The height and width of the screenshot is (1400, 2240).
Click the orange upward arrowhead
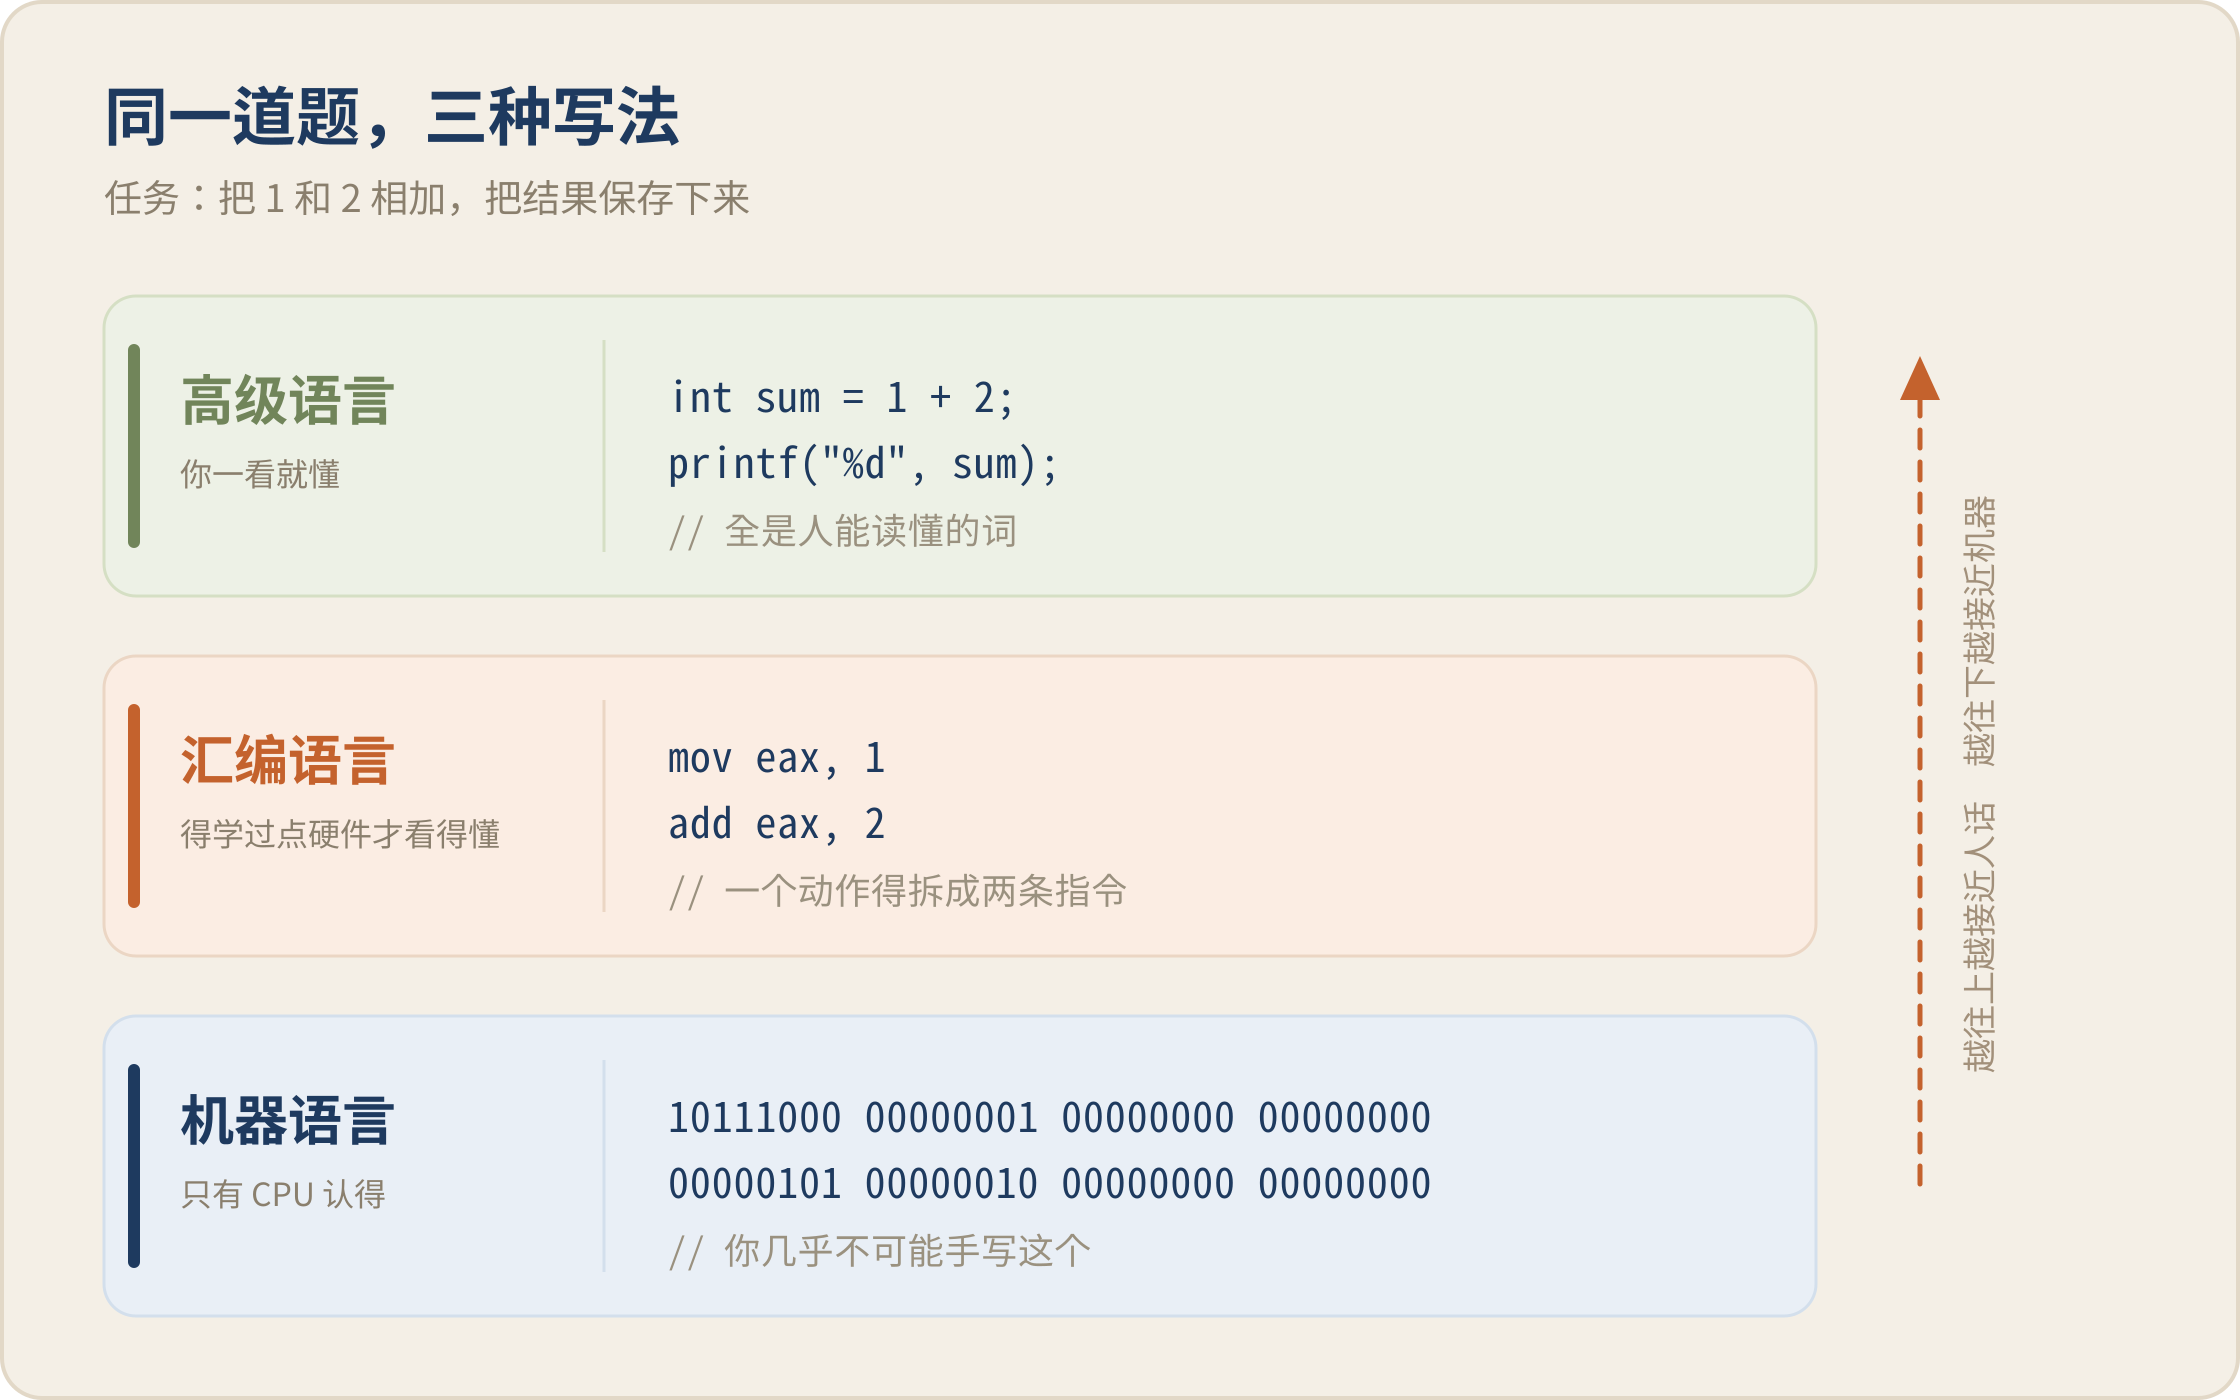[x=1919, y=379]
